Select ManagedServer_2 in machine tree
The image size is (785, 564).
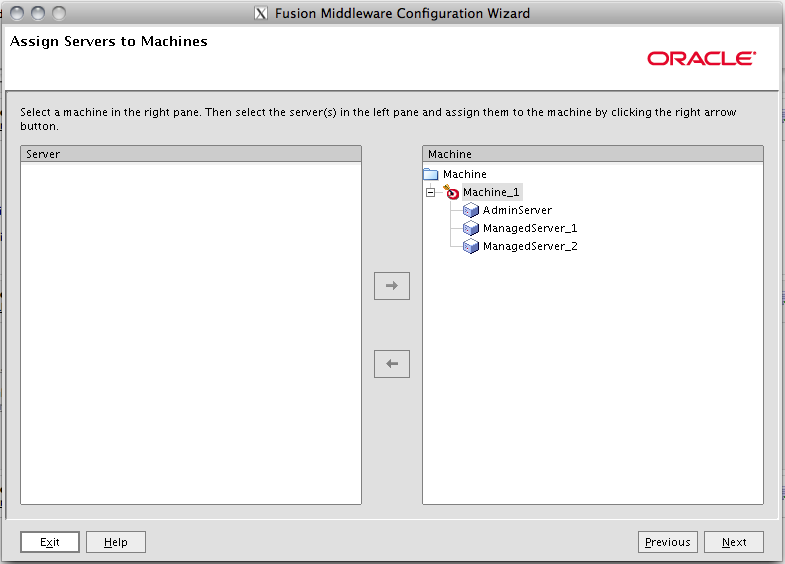(530, 246)
